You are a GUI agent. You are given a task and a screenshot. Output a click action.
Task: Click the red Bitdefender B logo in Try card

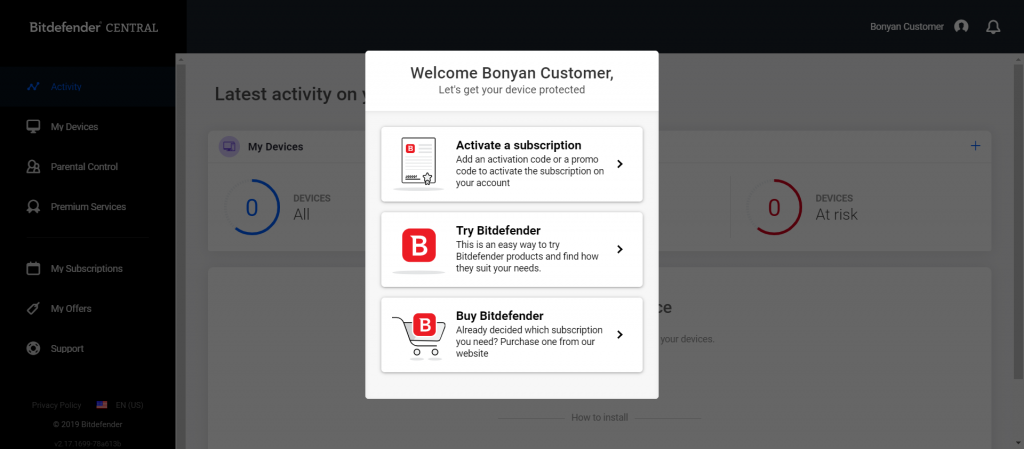[419, 246]
